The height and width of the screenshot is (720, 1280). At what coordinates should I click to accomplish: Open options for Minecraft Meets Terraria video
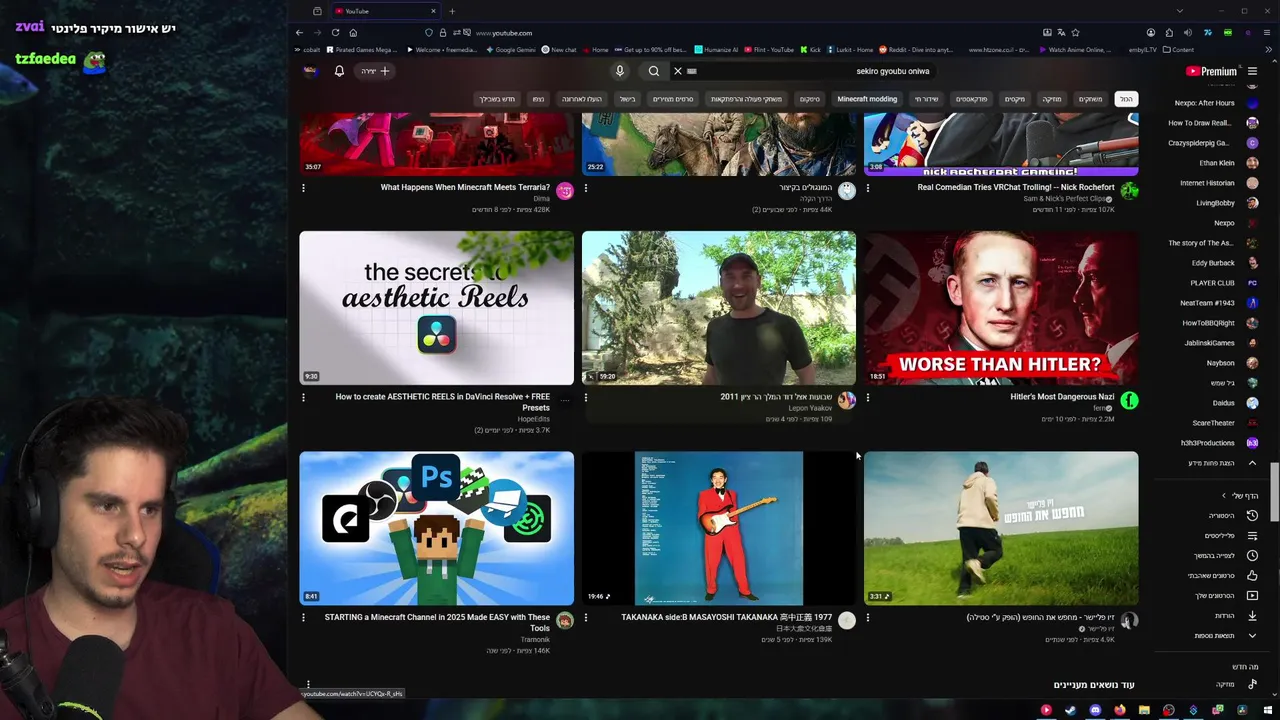303,187
